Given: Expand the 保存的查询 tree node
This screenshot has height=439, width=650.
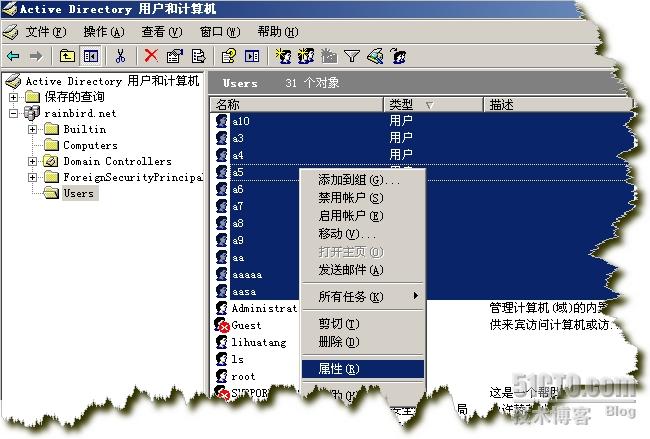Looking at the screenshot, I should click(x=14, y=97).
